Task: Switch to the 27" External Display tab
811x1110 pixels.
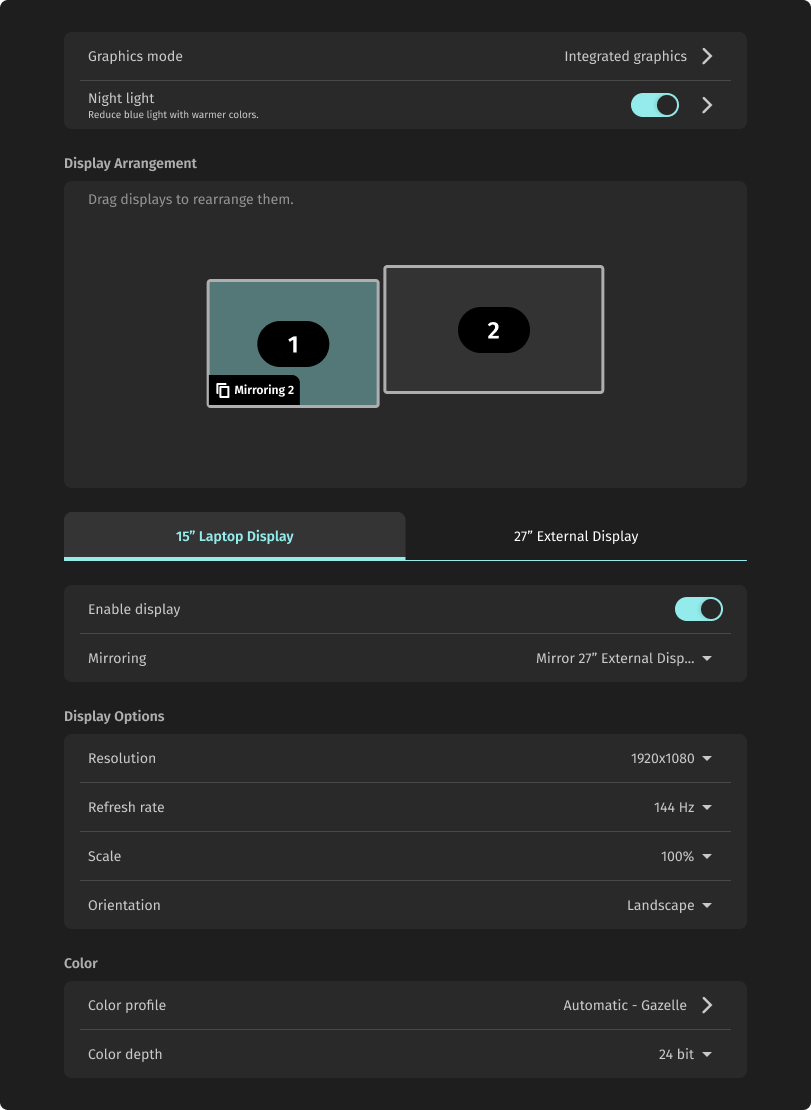Action: [x=576, y=536]
